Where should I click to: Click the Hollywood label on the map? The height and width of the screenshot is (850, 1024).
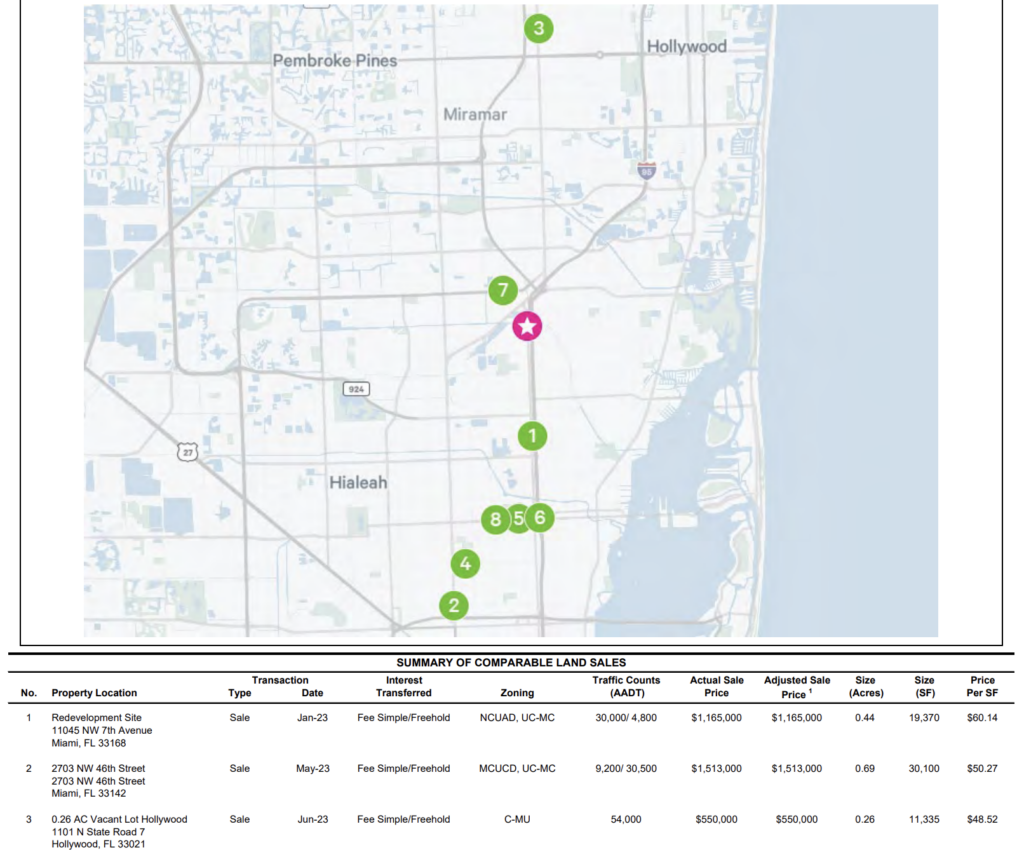pos(686,47)
